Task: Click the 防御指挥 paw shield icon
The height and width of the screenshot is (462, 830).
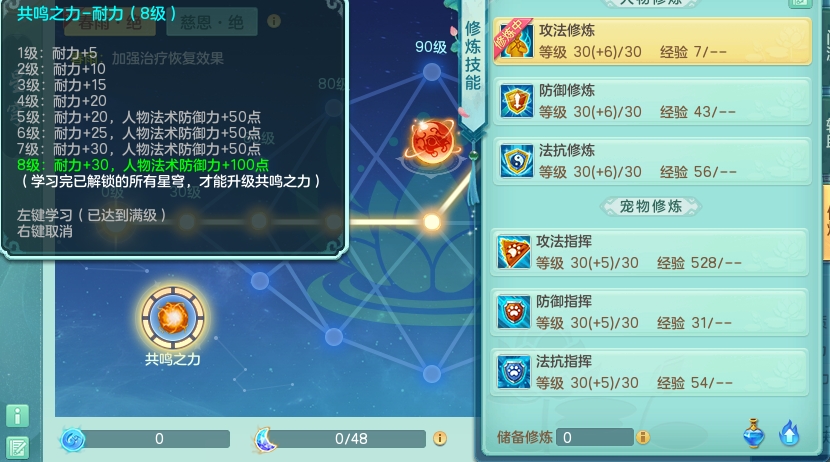Action: click(513, 312)
